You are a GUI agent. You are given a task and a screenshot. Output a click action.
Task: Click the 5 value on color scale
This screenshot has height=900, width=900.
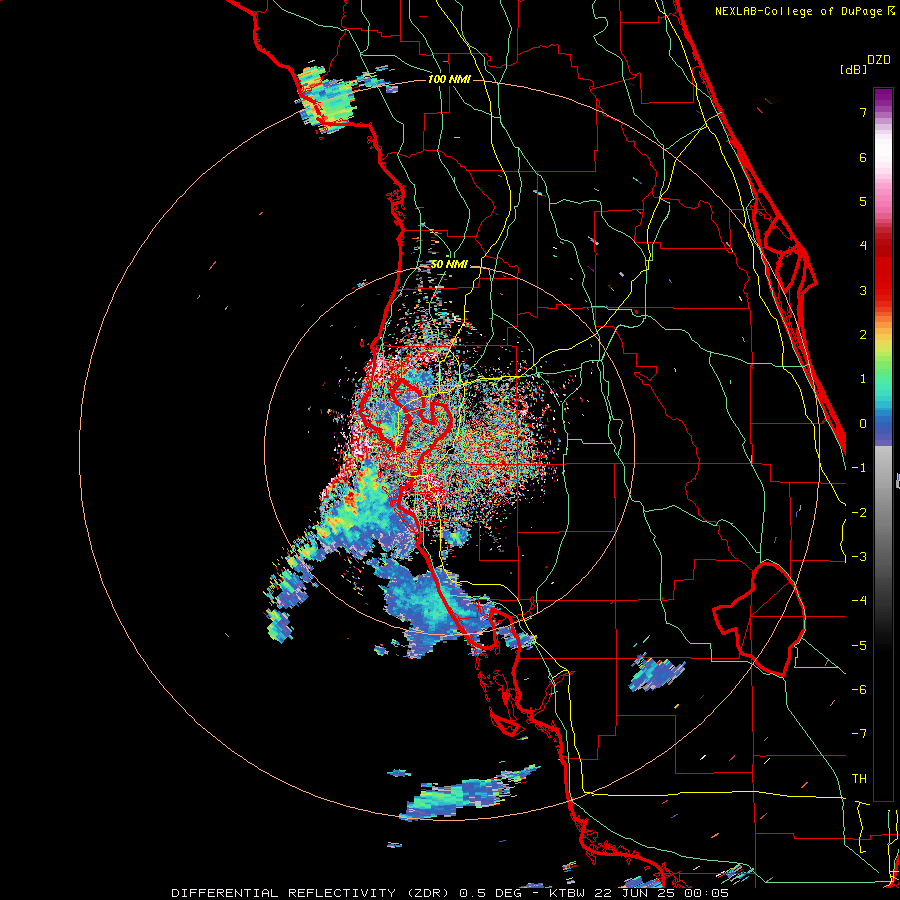pos(863,201)
